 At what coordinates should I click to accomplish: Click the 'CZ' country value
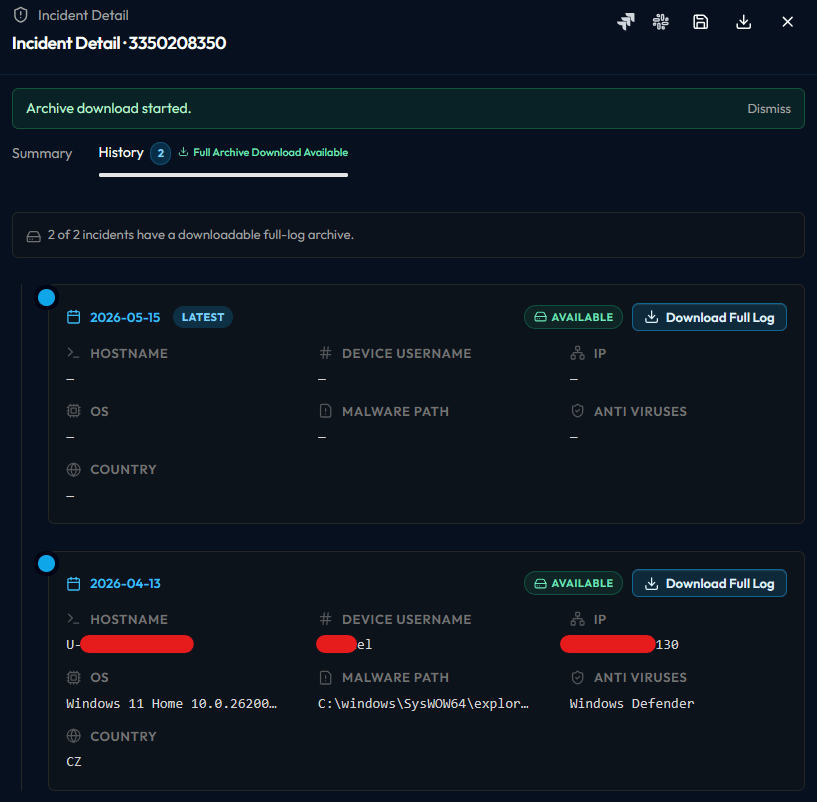point(73,761)
